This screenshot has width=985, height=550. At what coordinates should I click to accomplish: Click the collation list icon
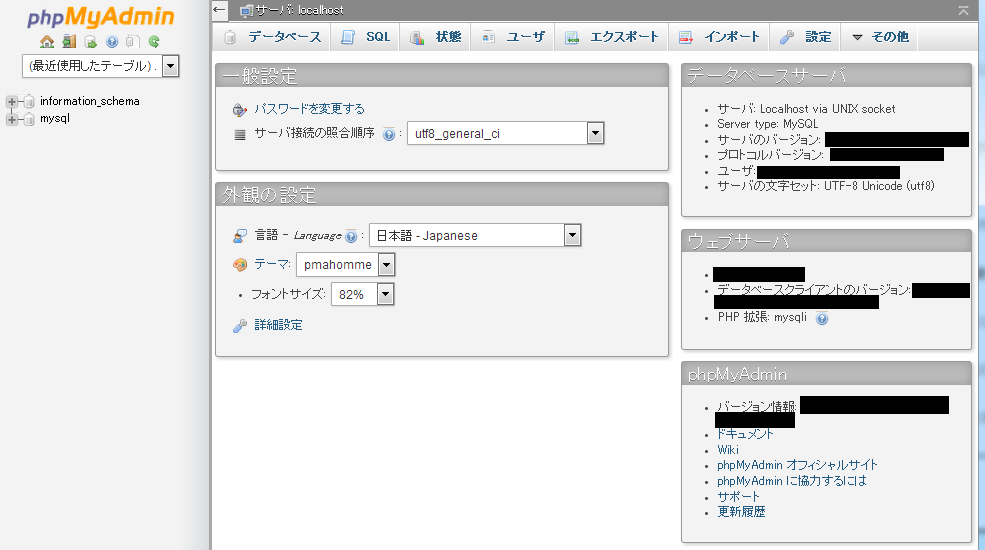239,134
